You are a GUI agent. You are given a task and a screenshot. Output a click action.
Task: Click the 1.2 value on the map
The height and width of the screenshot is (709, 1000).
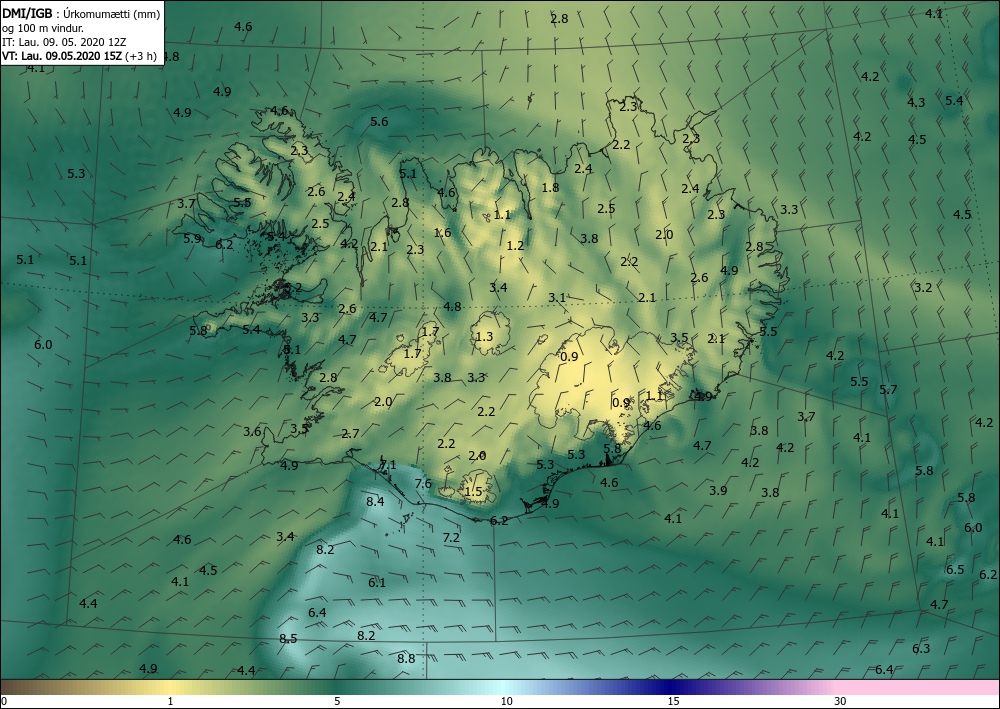pyautogui.click(x=515, y=245)
